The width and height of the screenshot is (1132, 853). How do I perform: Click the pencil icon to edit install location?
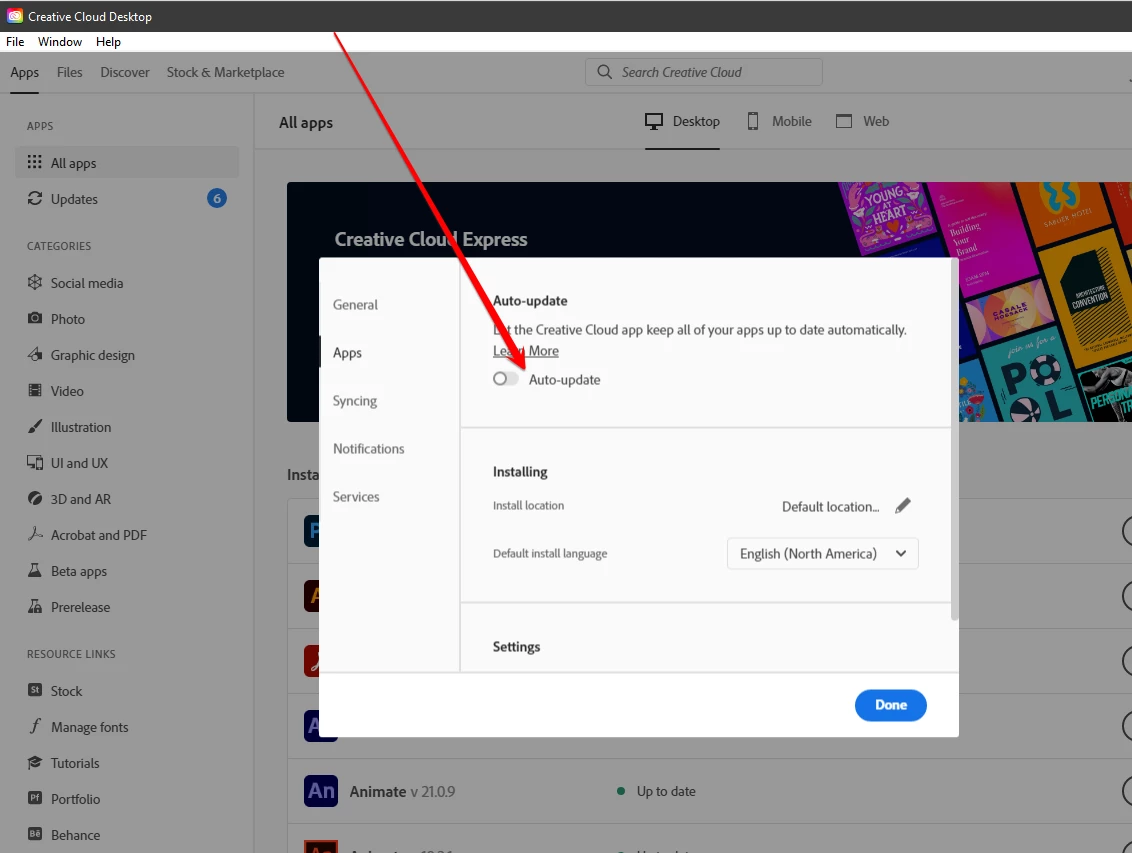click(902, 506)
